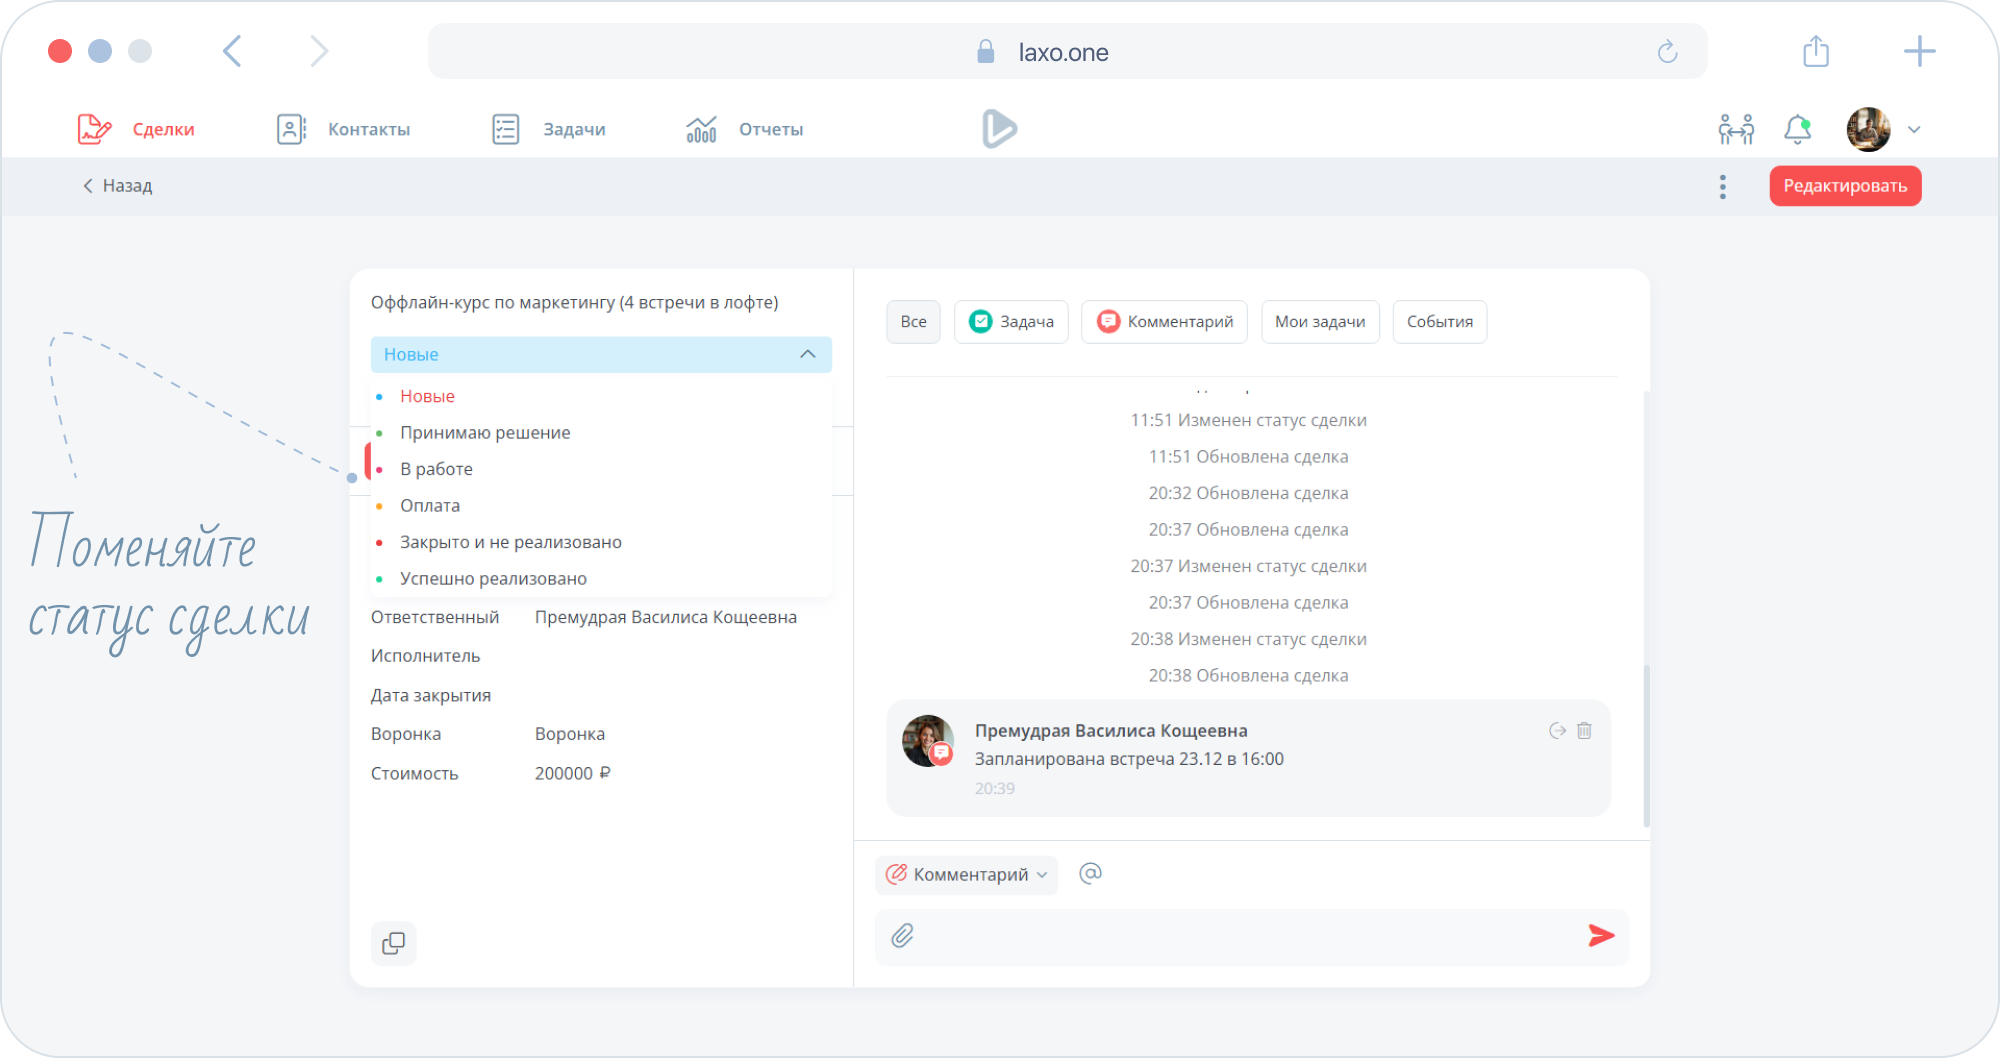2000x1058 pixels.
Task: Click the notification bell icon
Action: click(x=1797, y=129)
